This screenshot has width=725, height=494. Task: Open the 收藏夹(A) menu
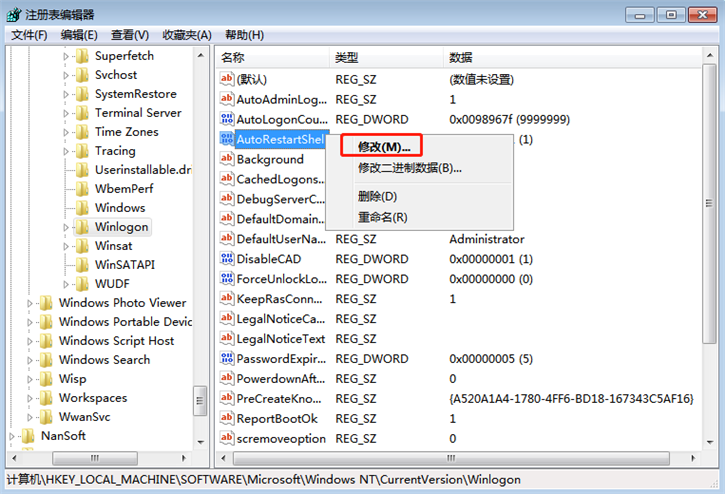click(184, 35)
